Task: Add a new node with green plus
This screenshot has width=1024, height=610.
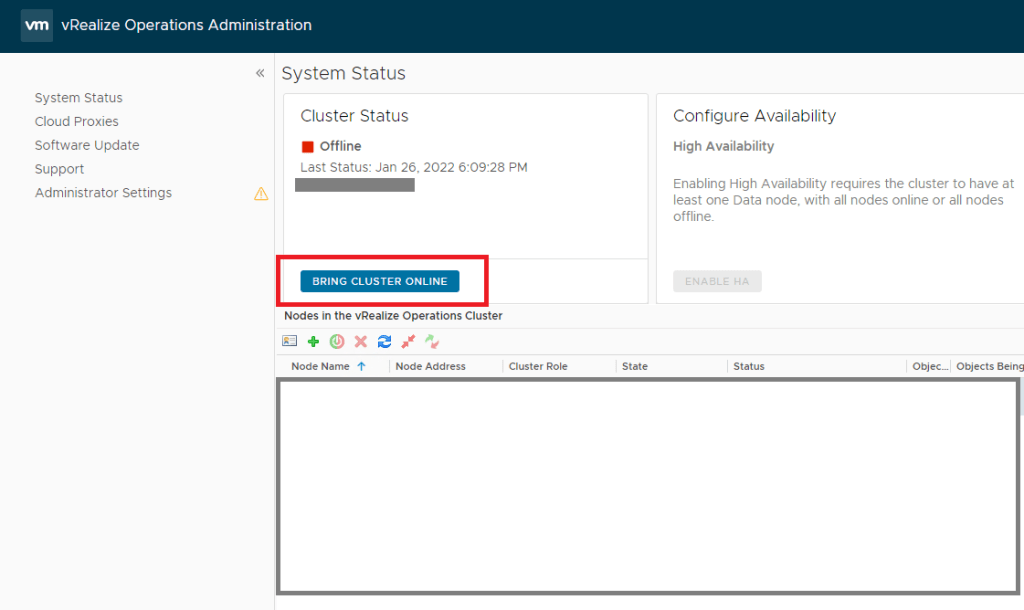Action: tap(313, 341)
